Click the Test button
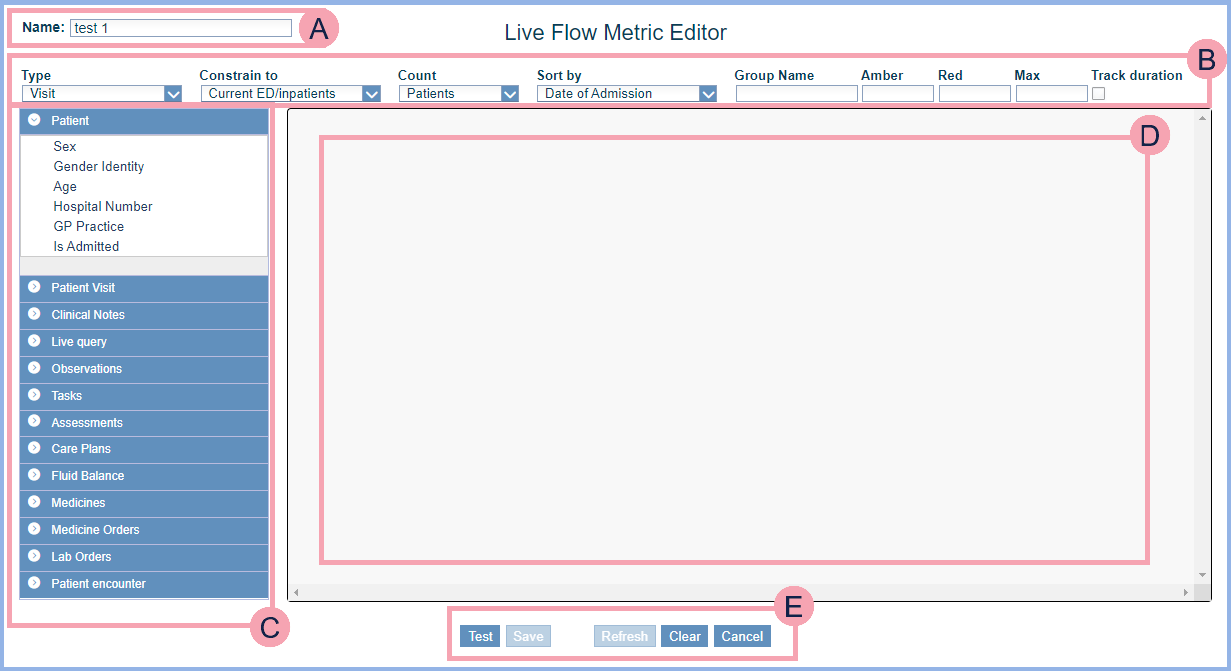Viewport: 1231px width, 671px height. pyautogui.click(x=481, y=636)
